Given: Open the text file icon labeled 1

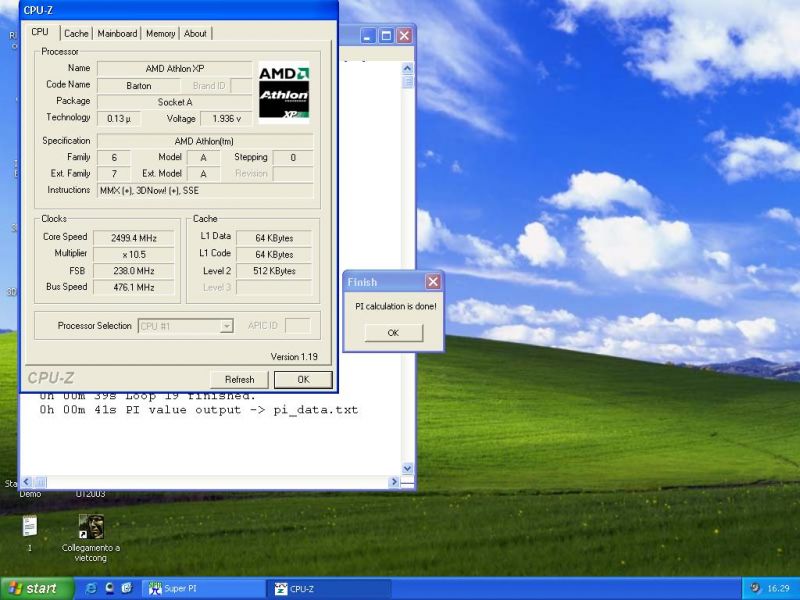Looking at the screenshot, I should click(30, 526).
